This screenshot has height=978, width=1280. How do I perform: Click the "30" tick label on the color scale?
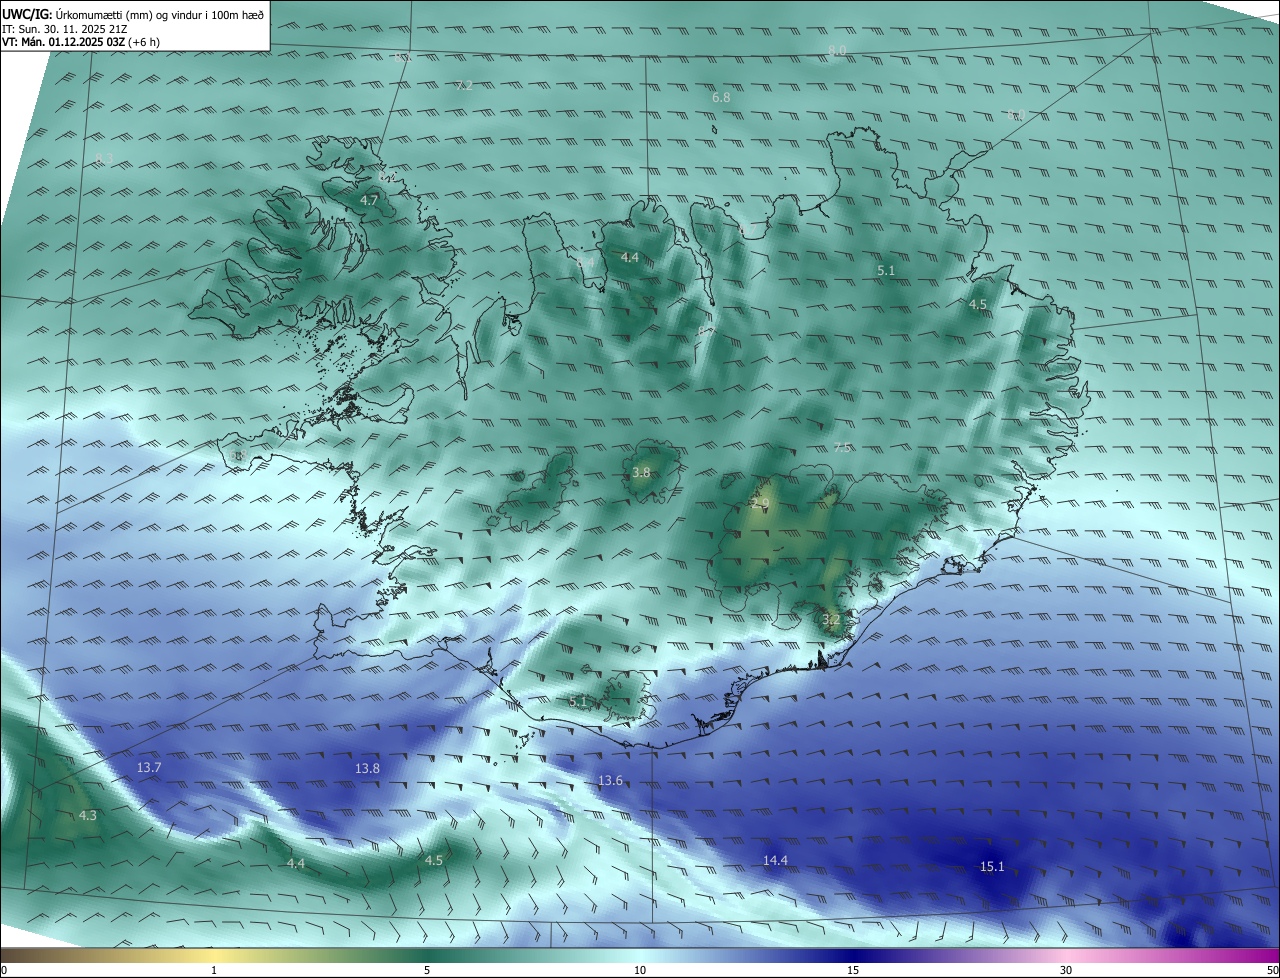pyautogui.click(x=1066, y=970)
